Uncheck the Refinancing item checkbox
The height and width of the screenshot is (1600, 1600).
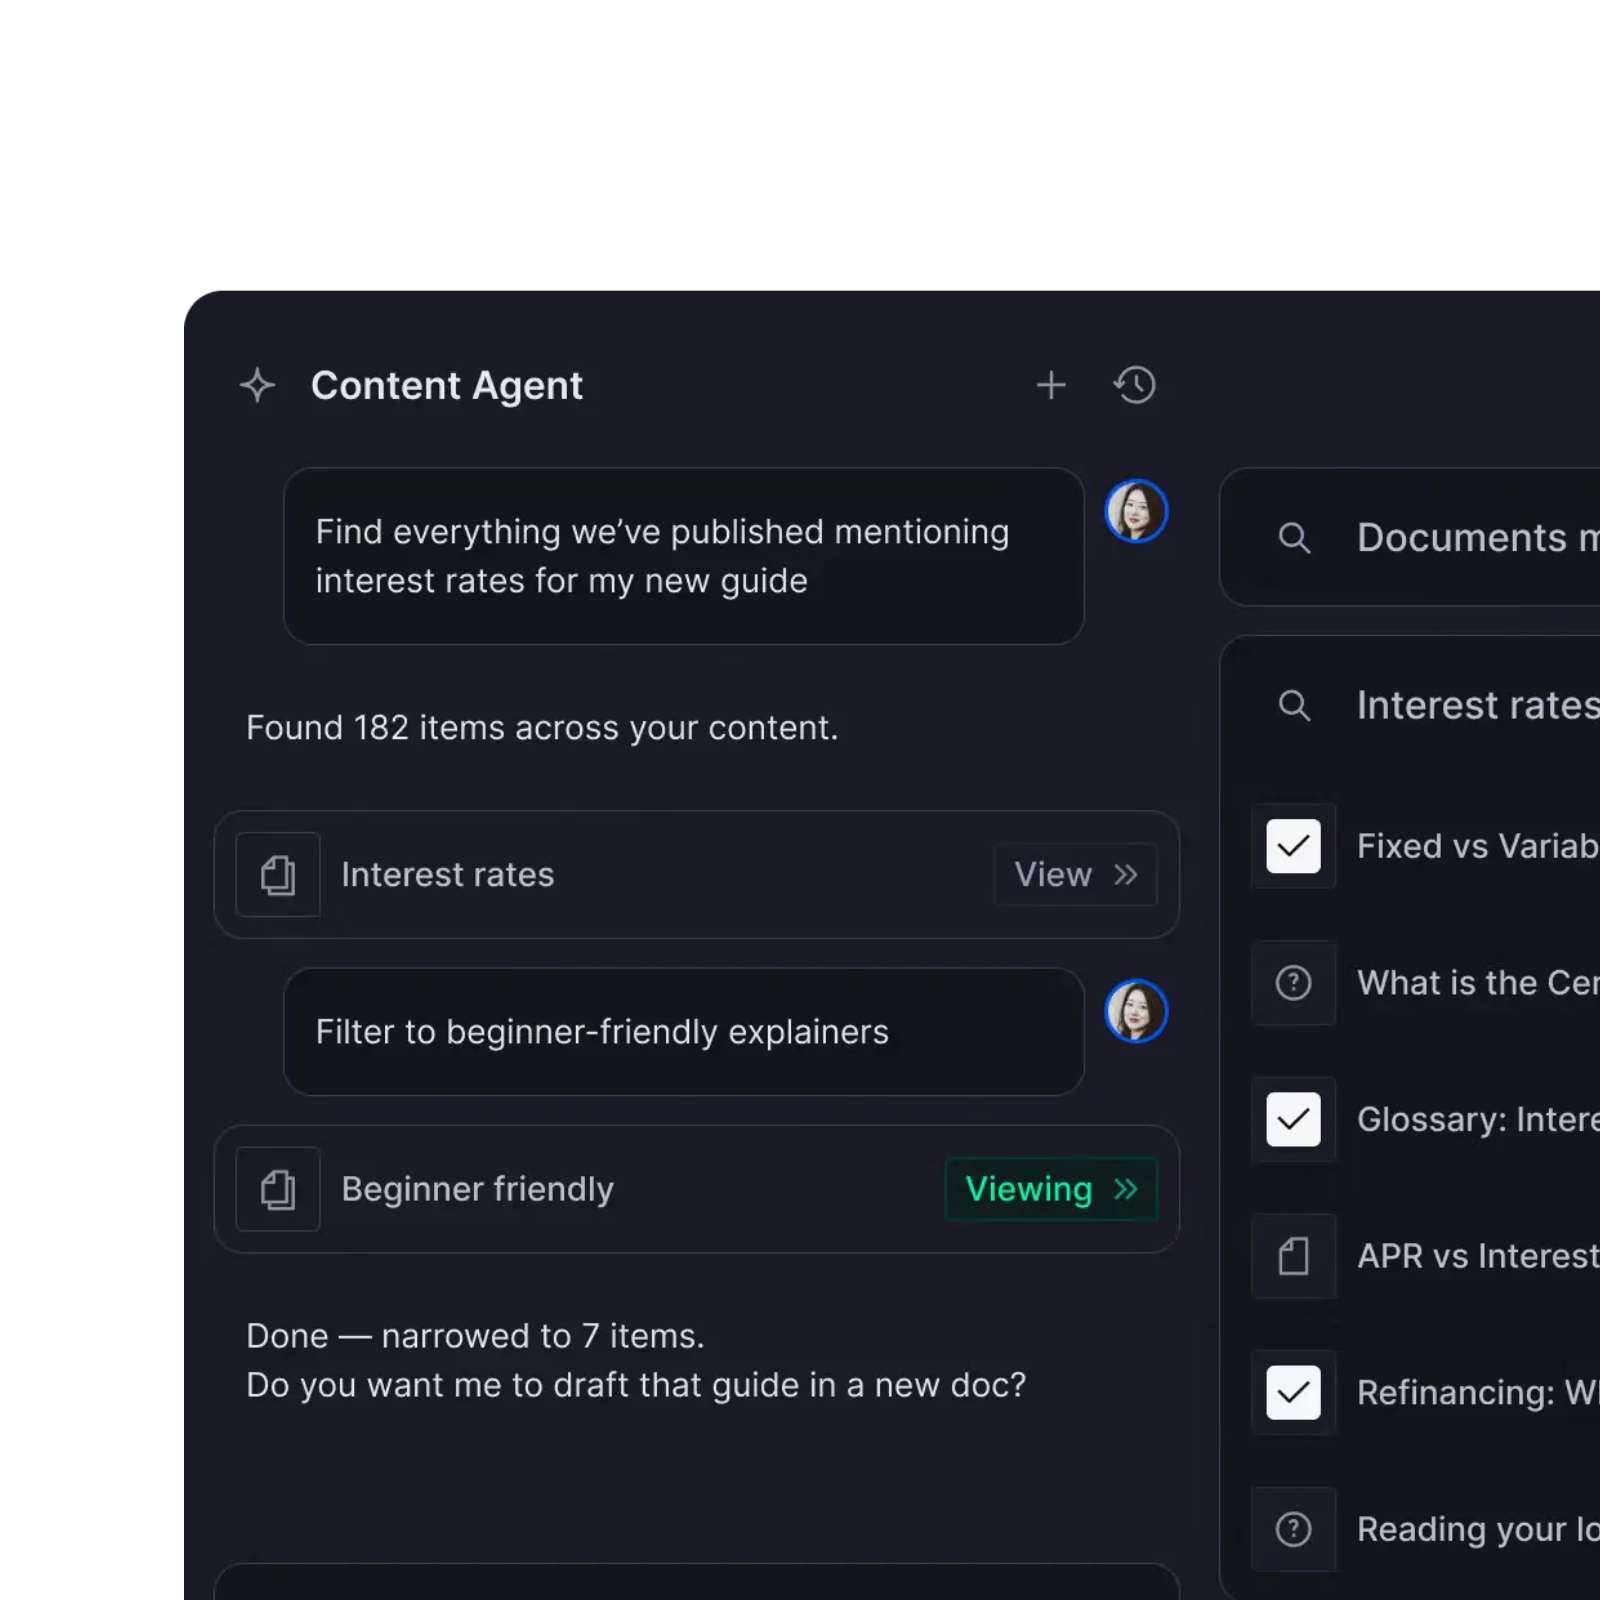pos(1293,1392)
